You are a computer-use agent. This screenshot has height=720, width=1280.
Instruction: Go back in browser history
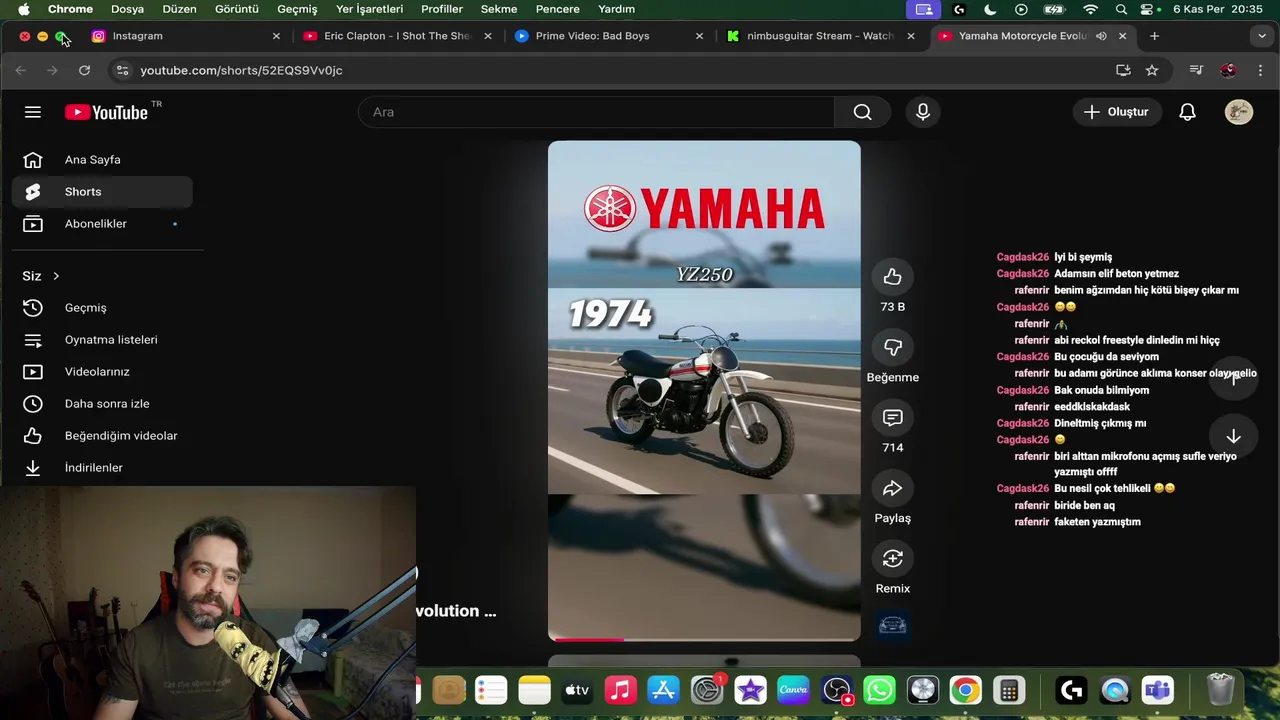tap(20, 70)
